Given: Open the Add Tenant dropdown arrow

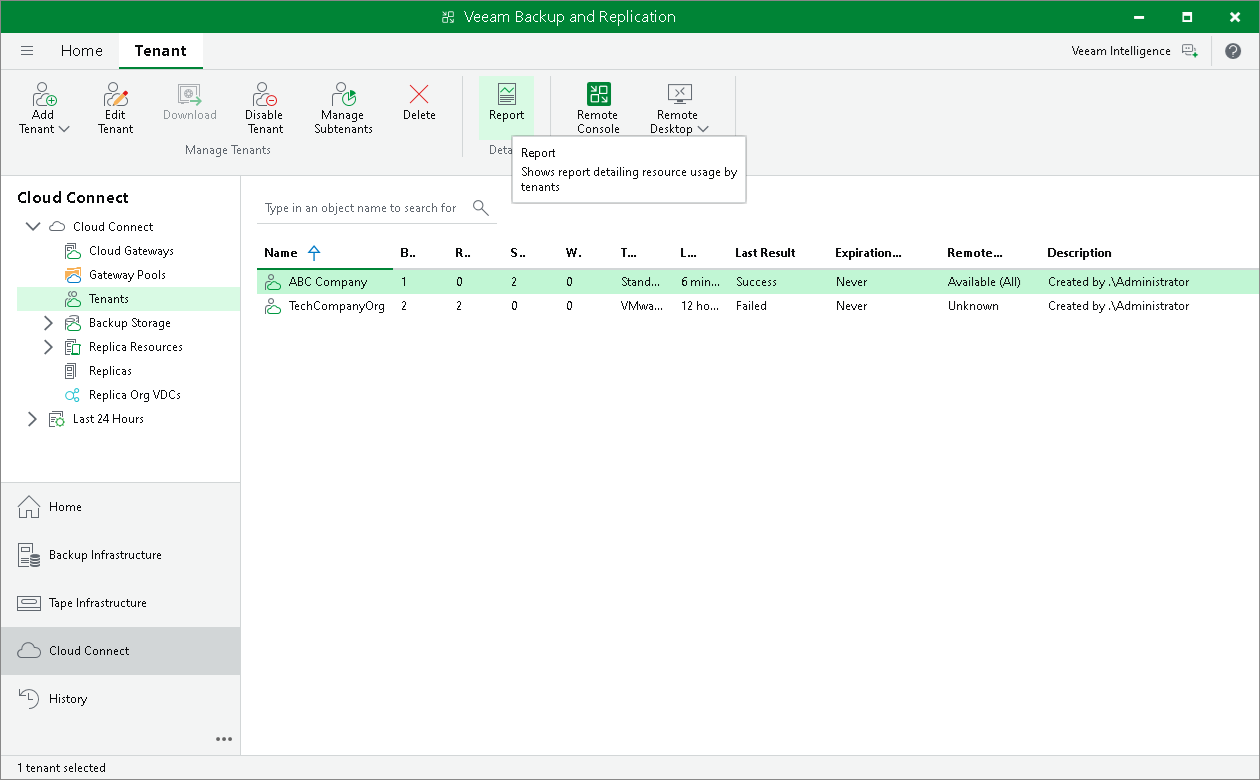Looking at the screenshot, I should [x=64, y=129].
